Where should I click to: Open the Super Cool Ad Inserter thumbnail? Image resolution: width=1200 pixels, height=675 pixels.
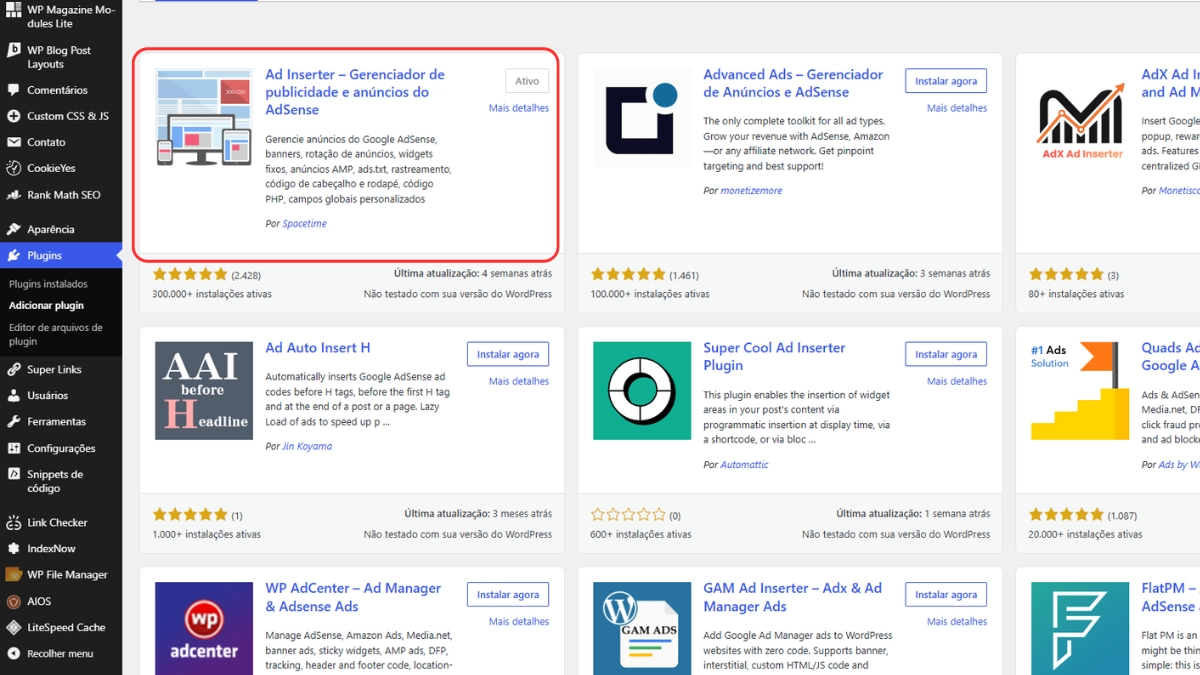642,391
